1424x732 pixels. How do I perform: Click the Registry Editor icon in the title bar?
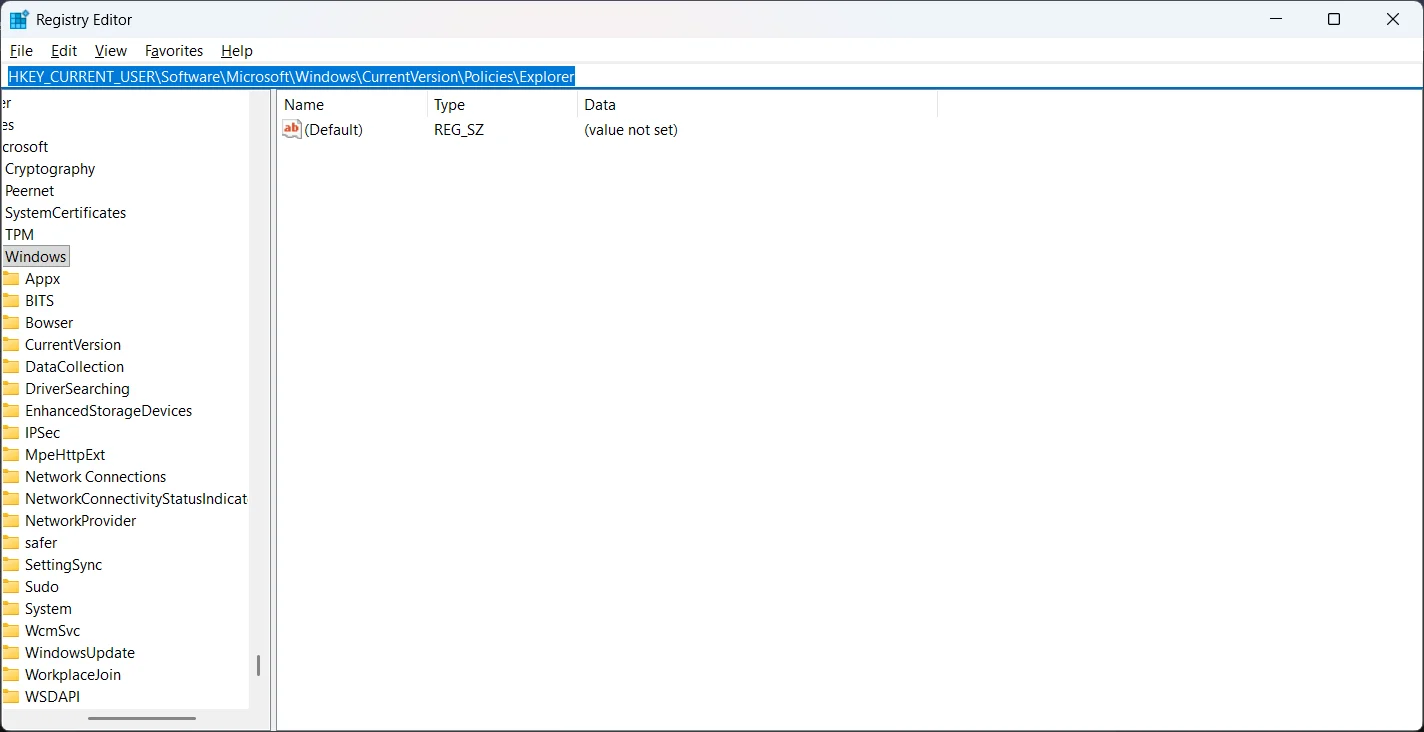point(17,18)
